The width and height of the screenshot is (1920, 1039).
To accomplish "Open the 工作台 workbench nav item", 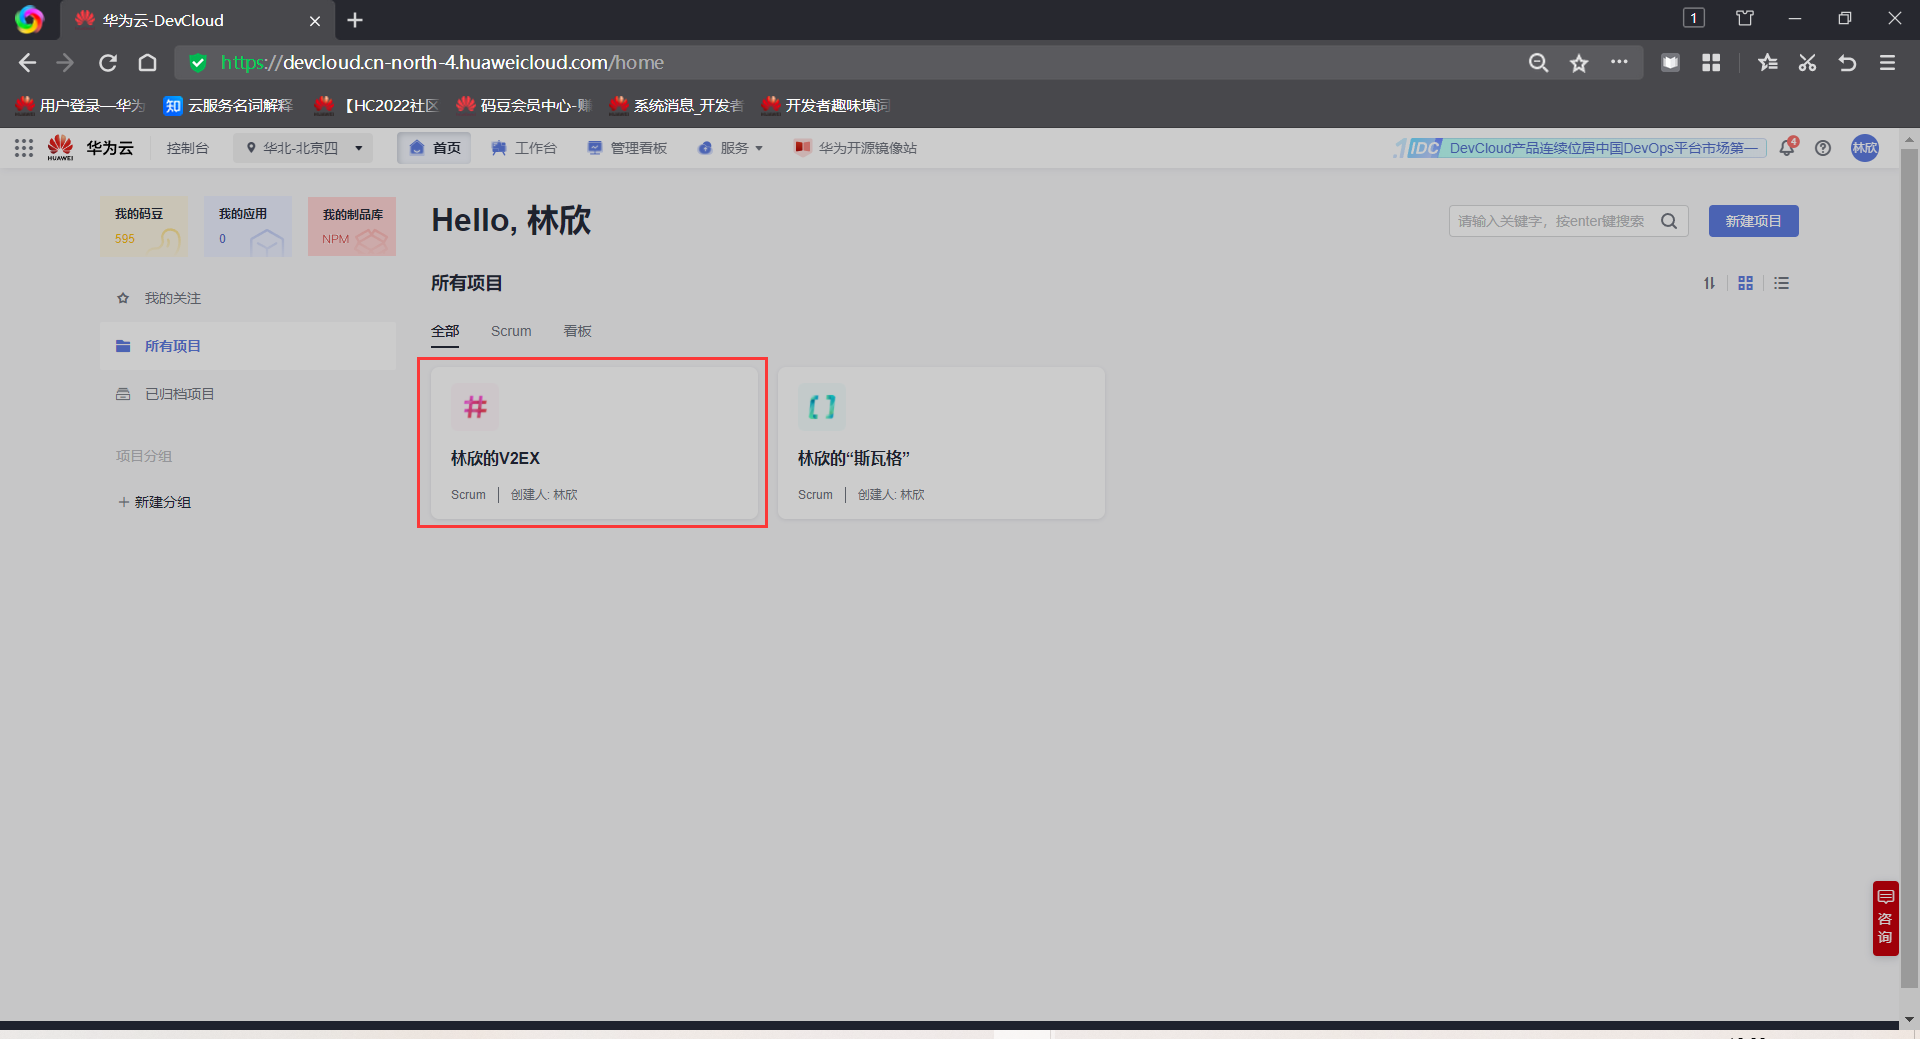I will click(523, 148).
